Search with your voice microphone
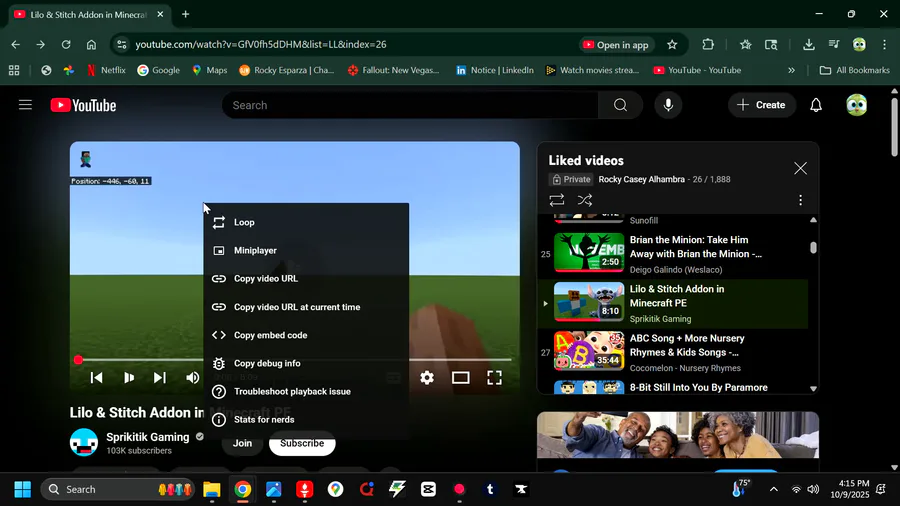 668,105
